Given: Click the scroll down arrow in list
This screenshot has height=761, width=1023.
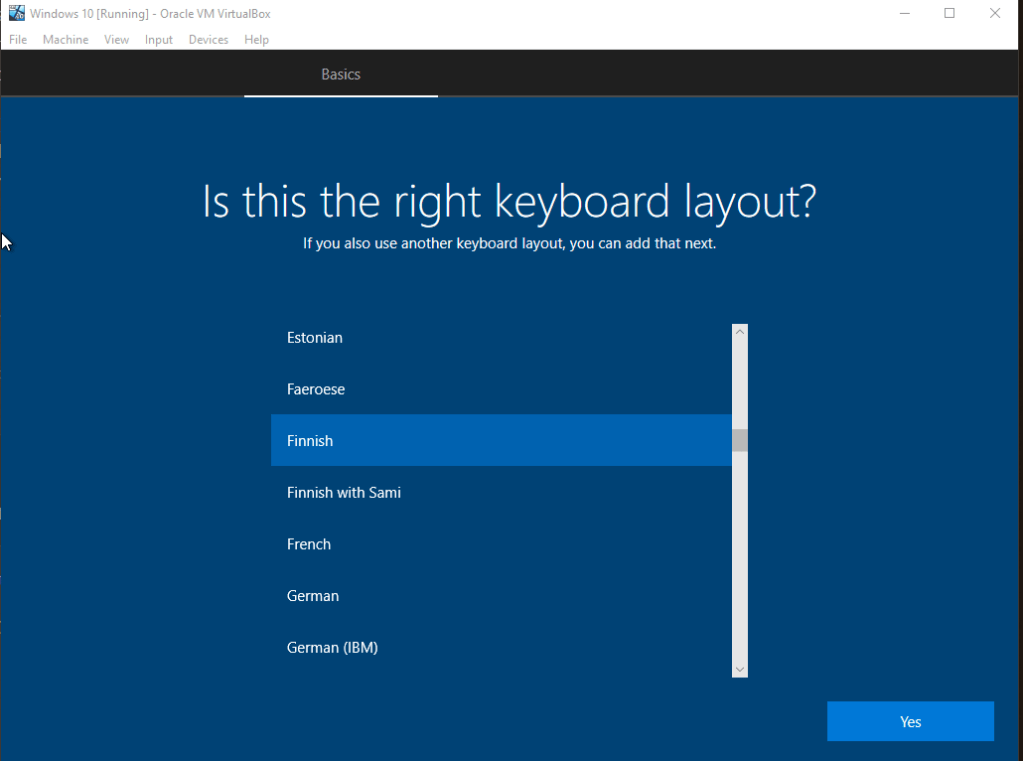Looking at the screenshot, I should coord(740,669).
